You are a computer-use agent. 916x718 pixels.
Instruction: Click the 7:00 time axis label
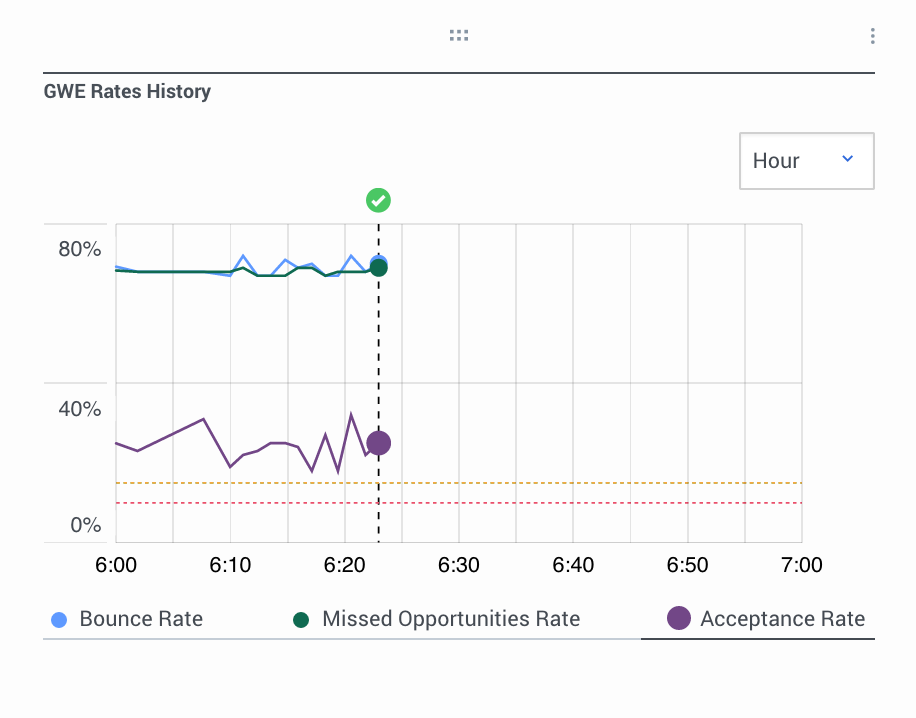[801, 565]
